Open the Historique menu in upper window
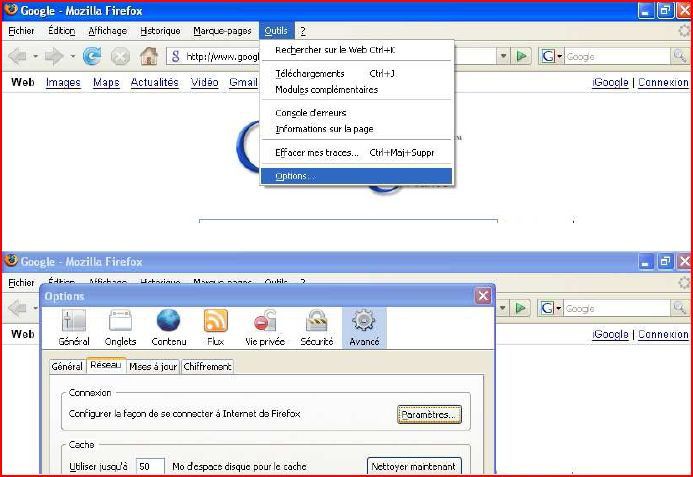Screen dimensions: 693x477 [160, 31]
